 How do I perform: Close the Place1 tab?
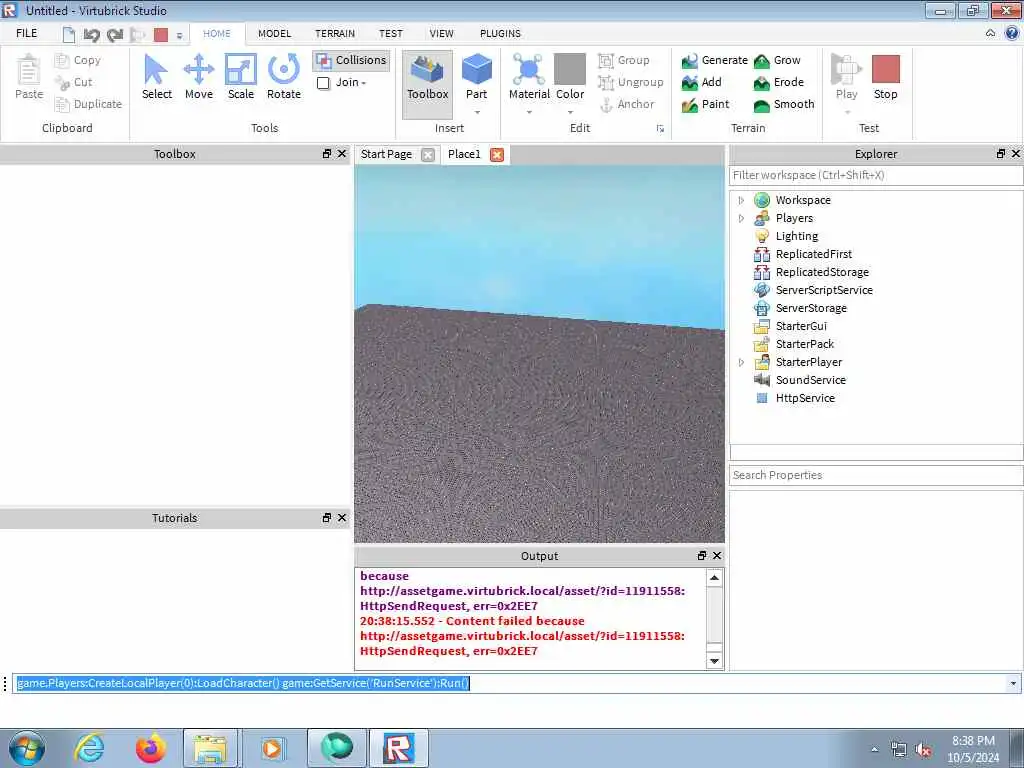coord(497,155)
